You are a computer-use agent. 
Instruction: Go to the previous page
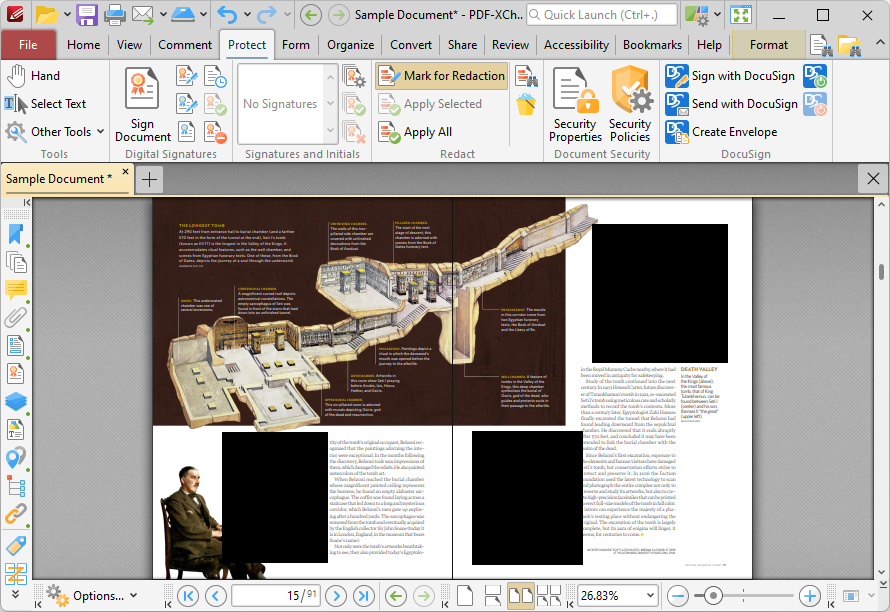(215, 596)
